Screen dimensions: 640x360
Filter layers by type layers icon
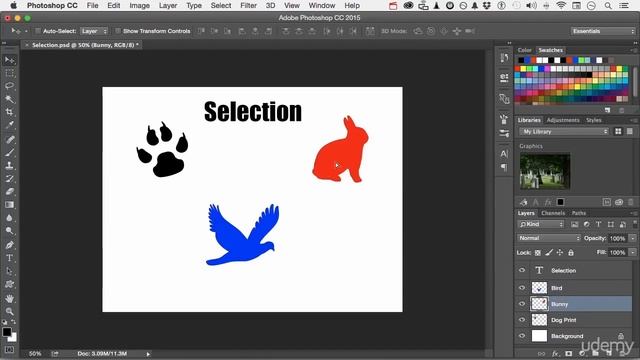coord(598,224)
